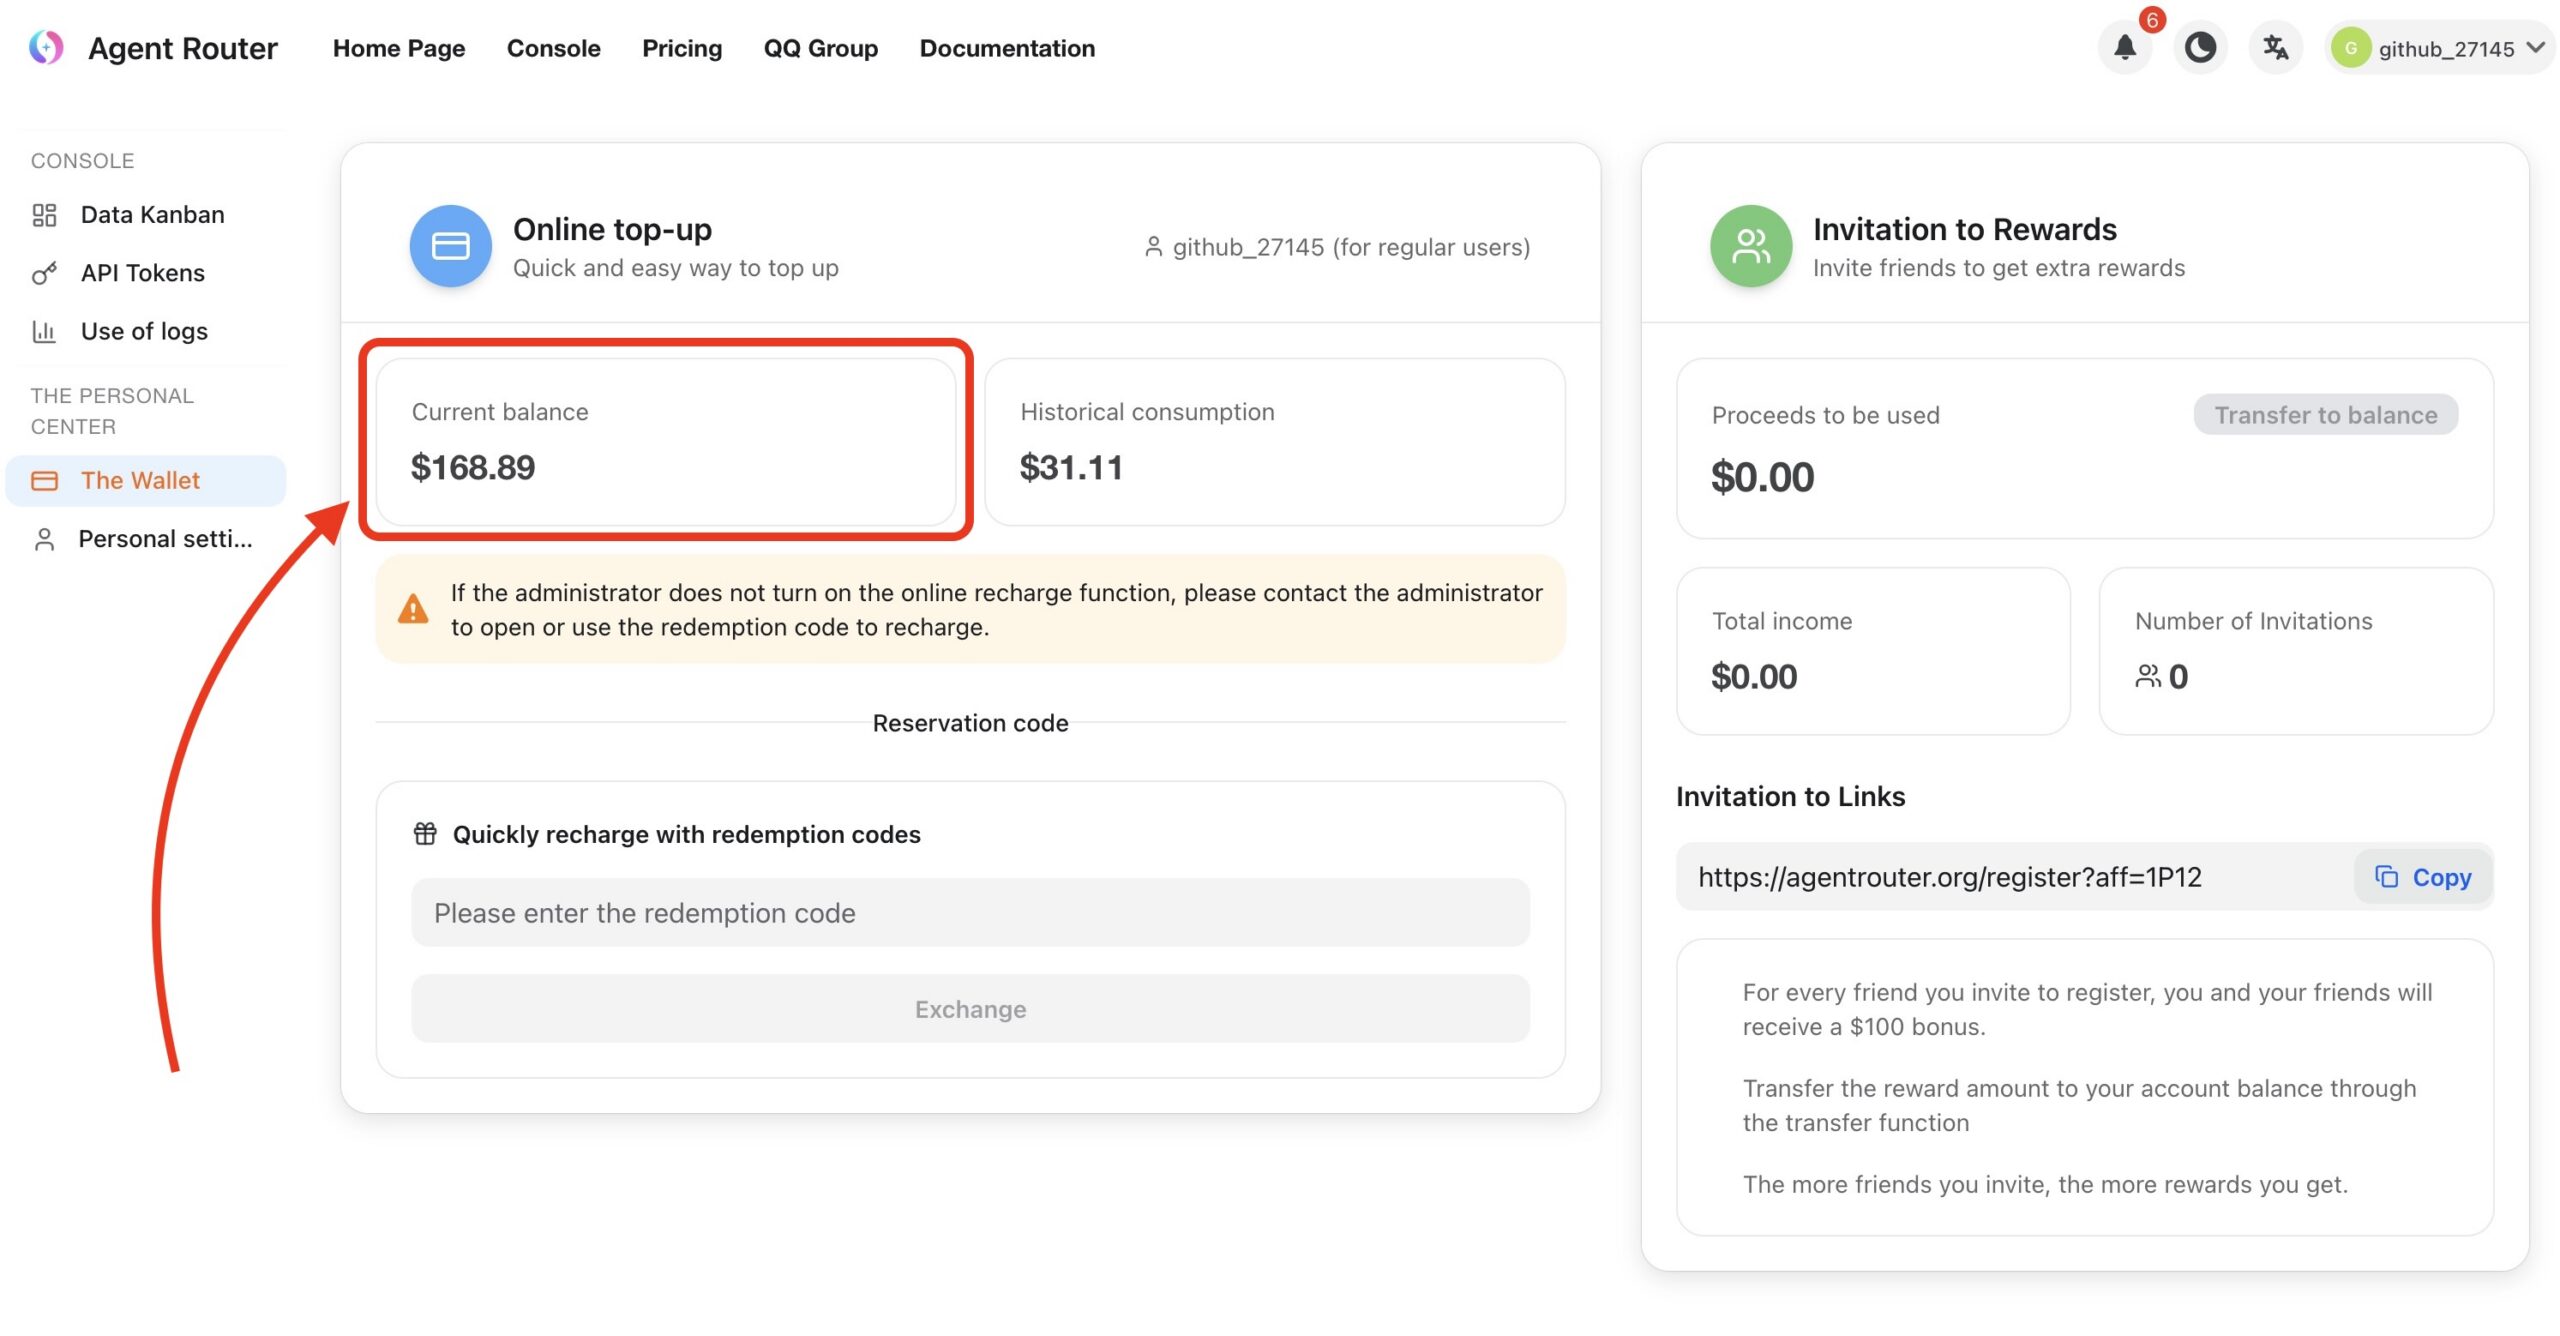Expand the github_27145 account dropdown
Image resolution: width=2560 pixels, height=1336 pixels.
(2441, 48)
